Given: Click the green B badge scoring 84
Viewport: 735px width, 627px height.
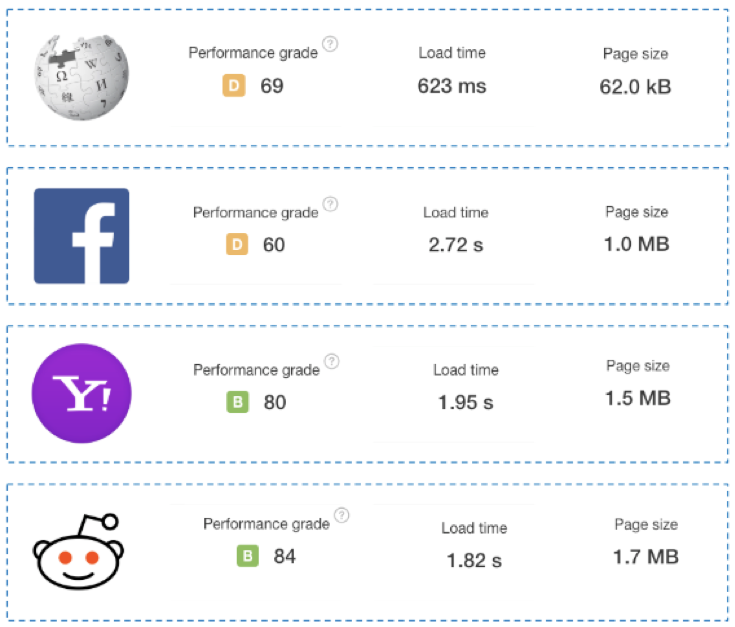Looking at the screenshot, I should (247, 556).
